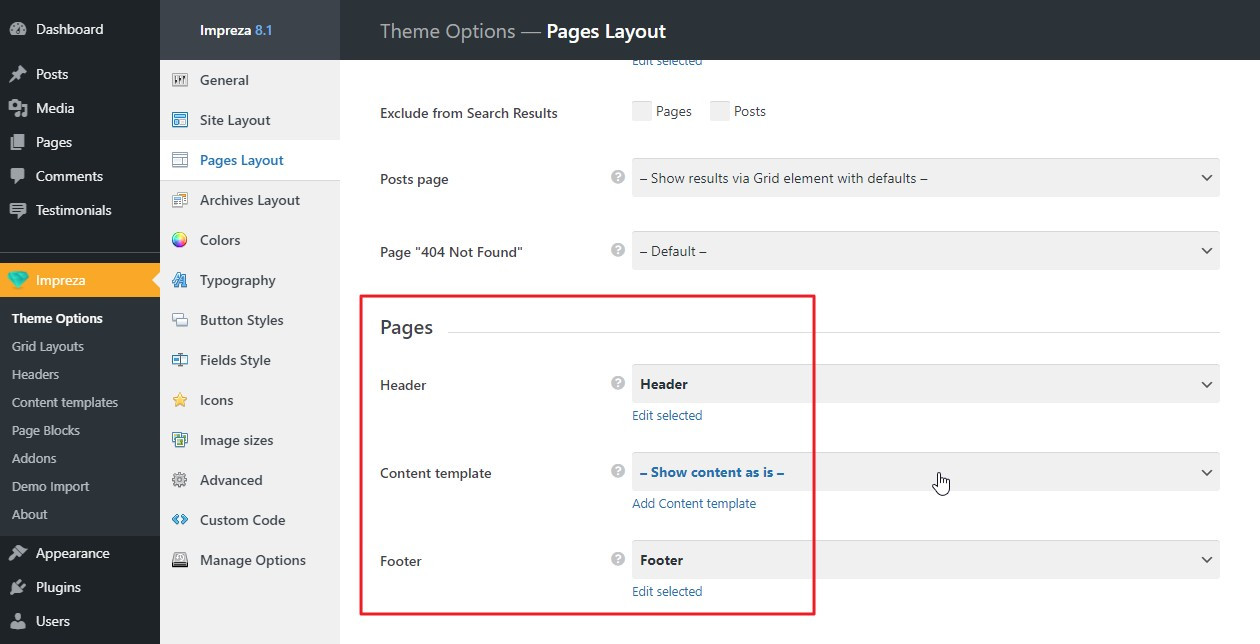Click the Icons star icon

tap(180, 400)
